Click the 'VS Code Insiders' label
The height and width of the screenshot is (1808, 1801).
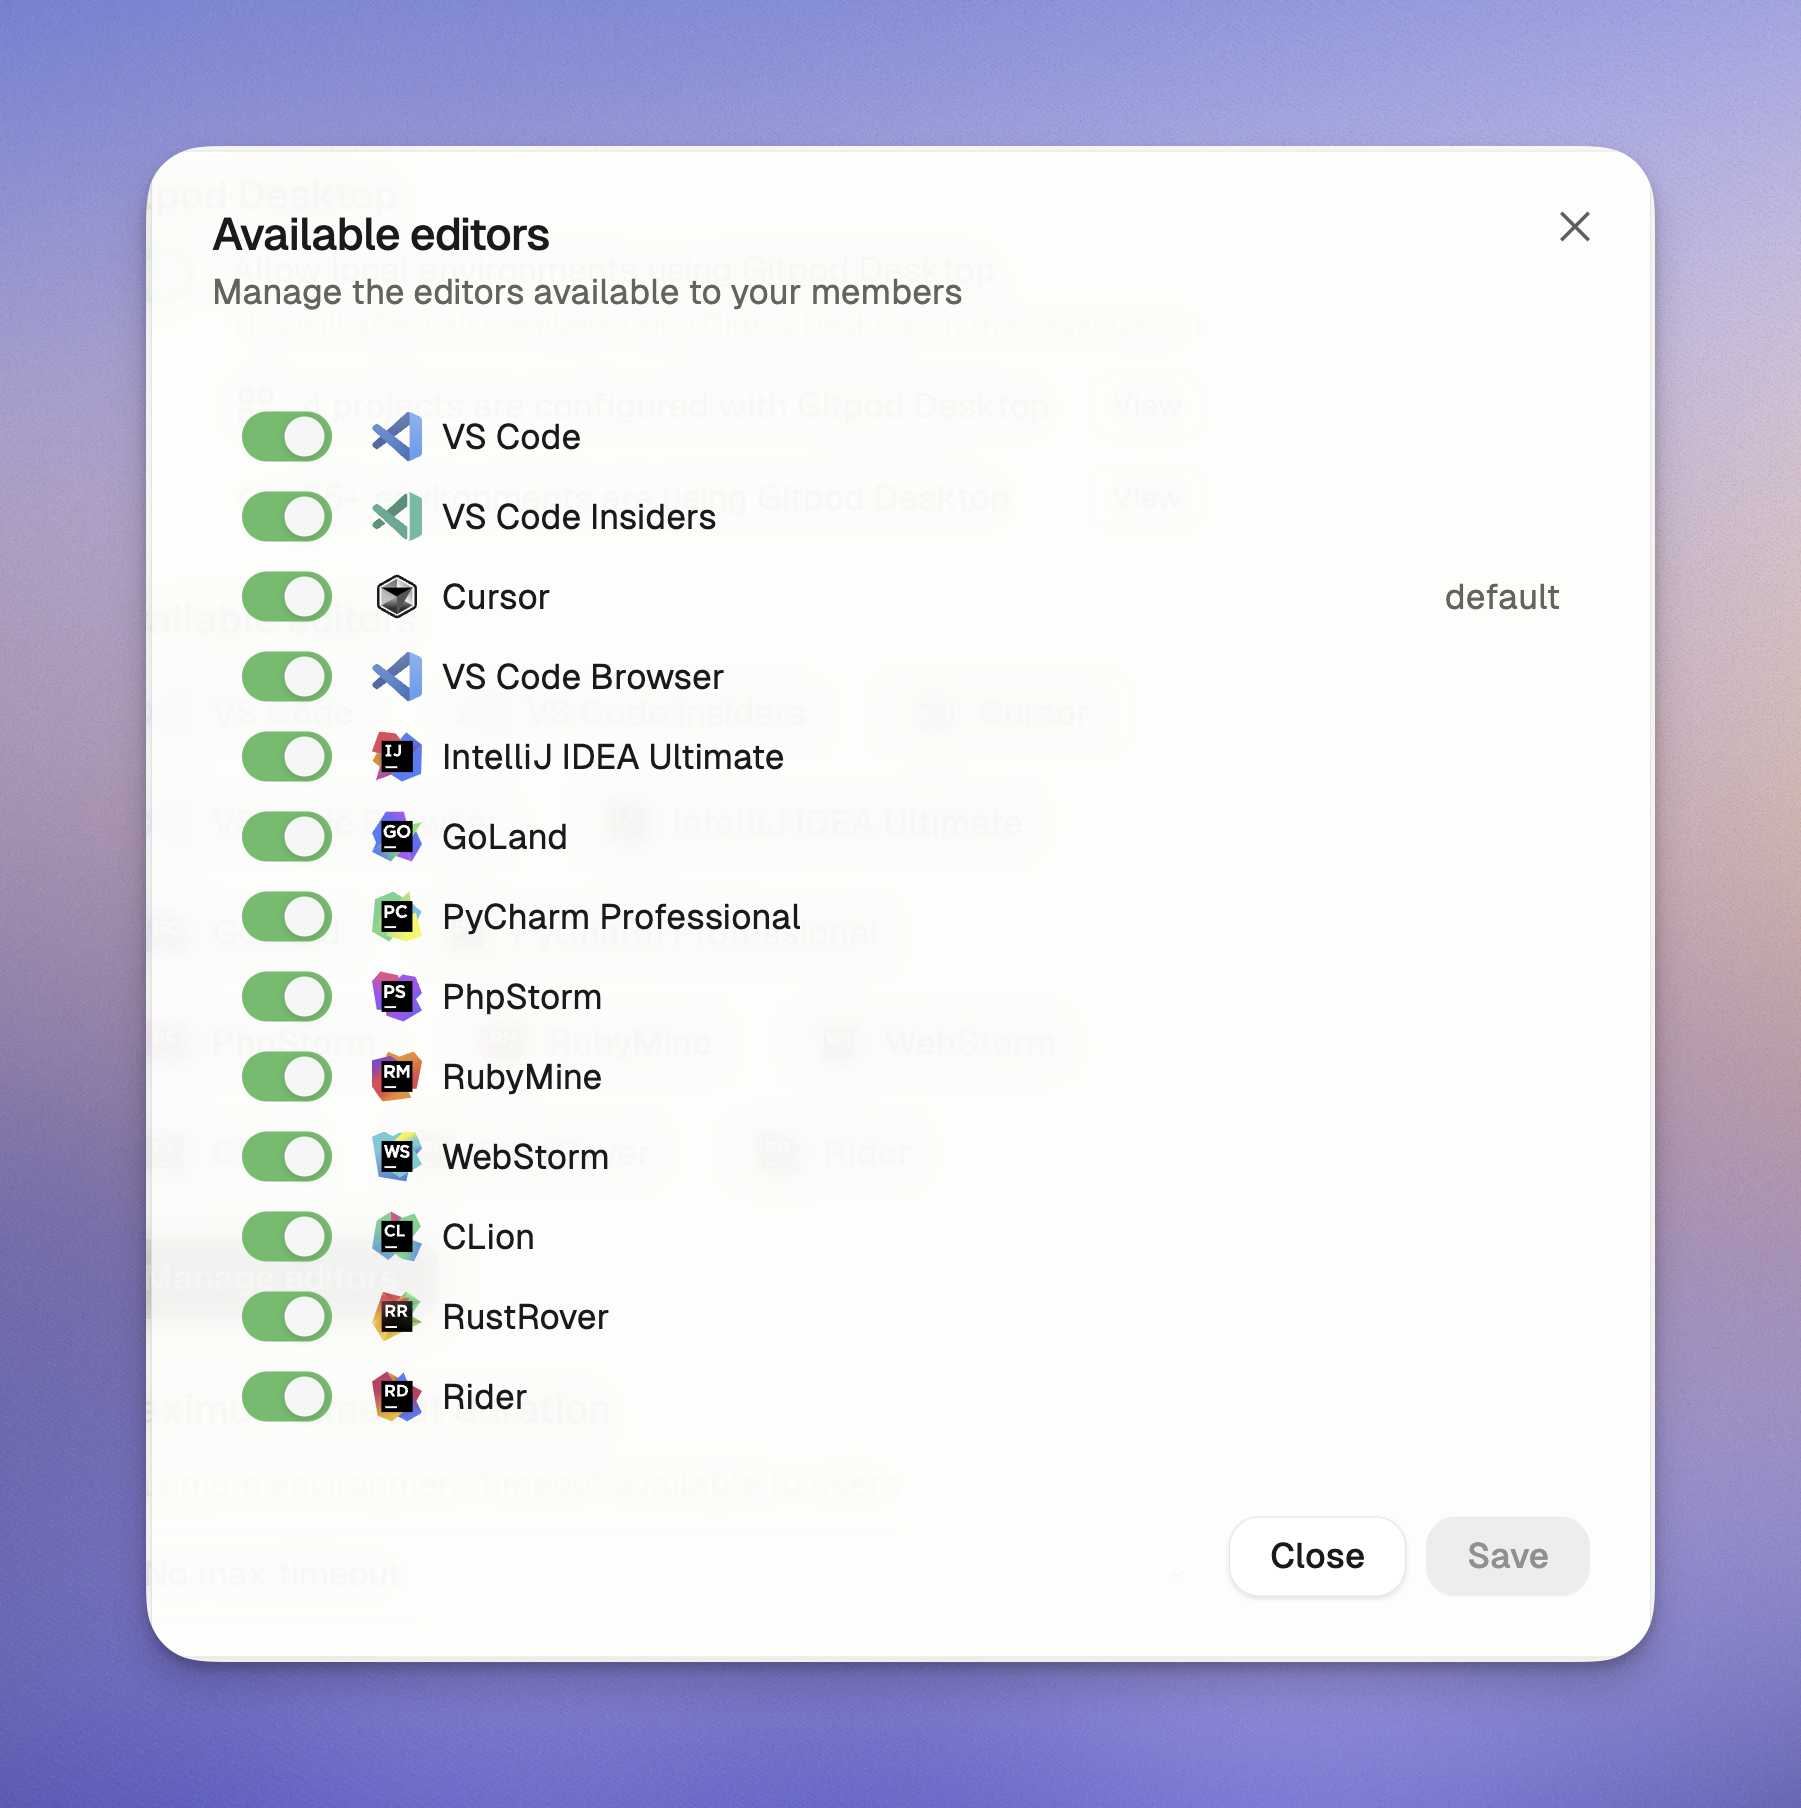coord(579,517)
